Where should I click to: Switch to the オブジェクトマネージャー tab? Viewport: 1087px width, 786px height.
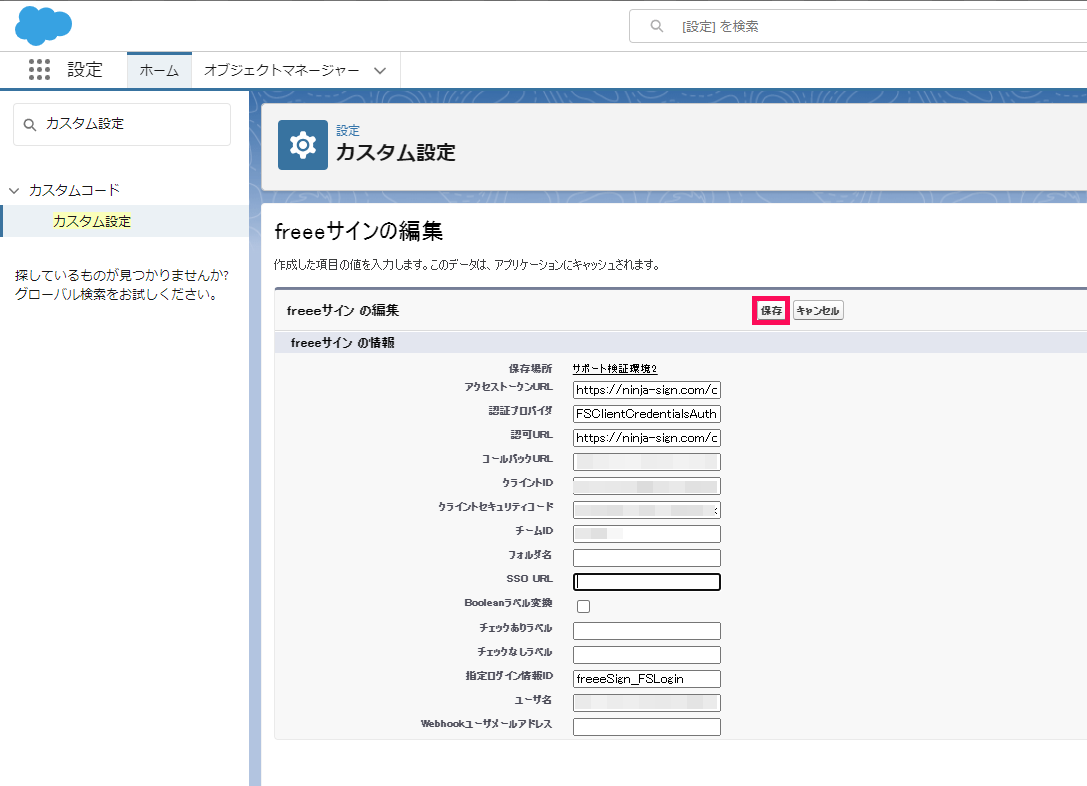tap(281, 70)
